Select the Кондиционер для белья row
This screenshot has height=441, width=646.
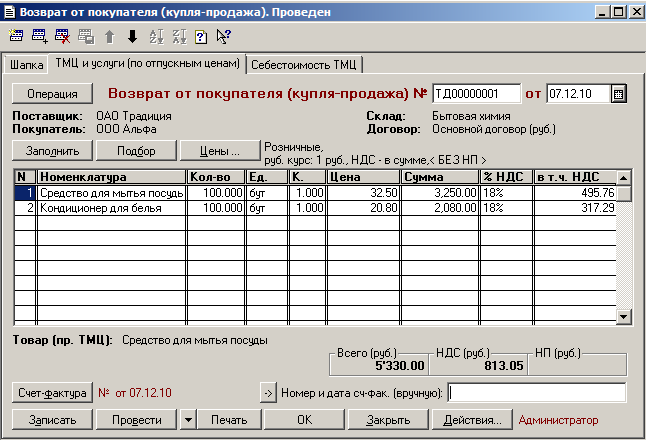(110, 208)
